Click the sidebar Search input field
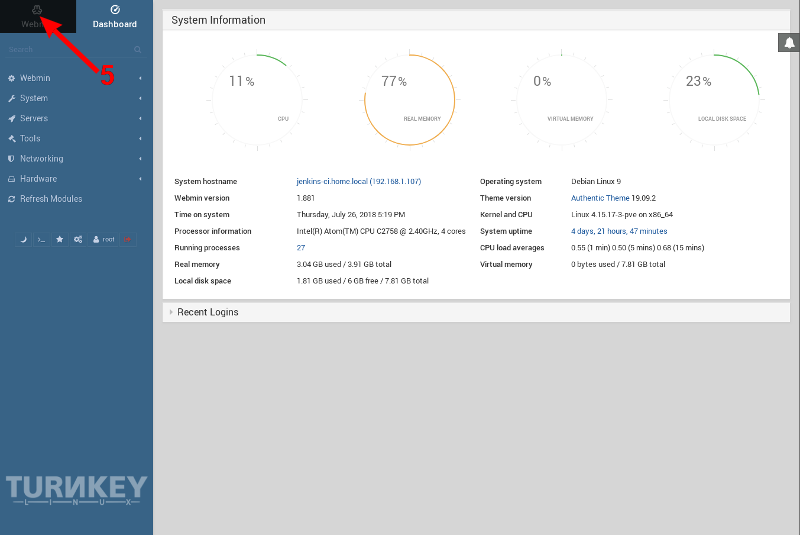 click(65, 49)
